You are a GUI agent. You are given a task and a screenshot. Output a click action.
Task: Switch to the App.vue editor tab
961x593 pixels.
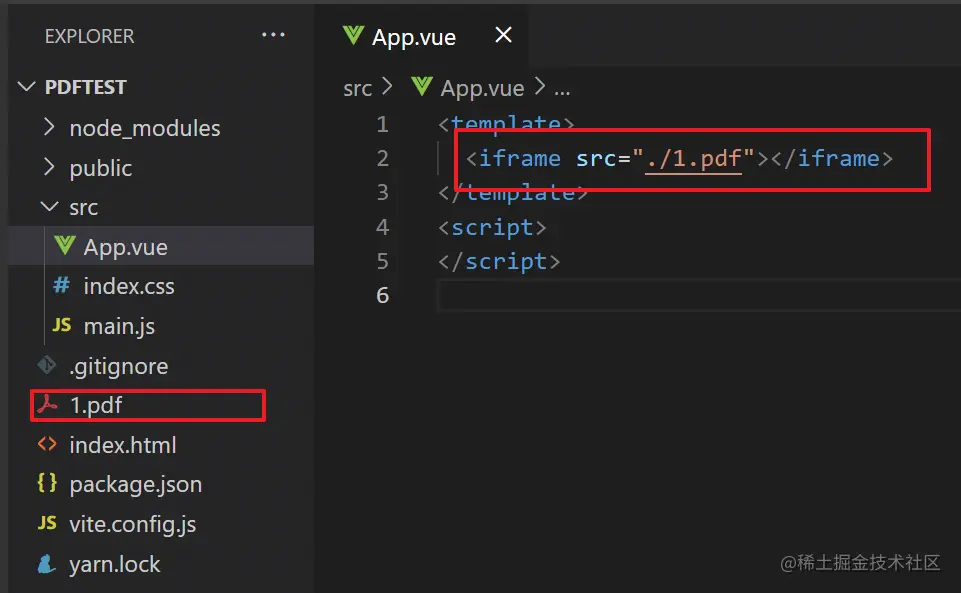tap(413, 37)
